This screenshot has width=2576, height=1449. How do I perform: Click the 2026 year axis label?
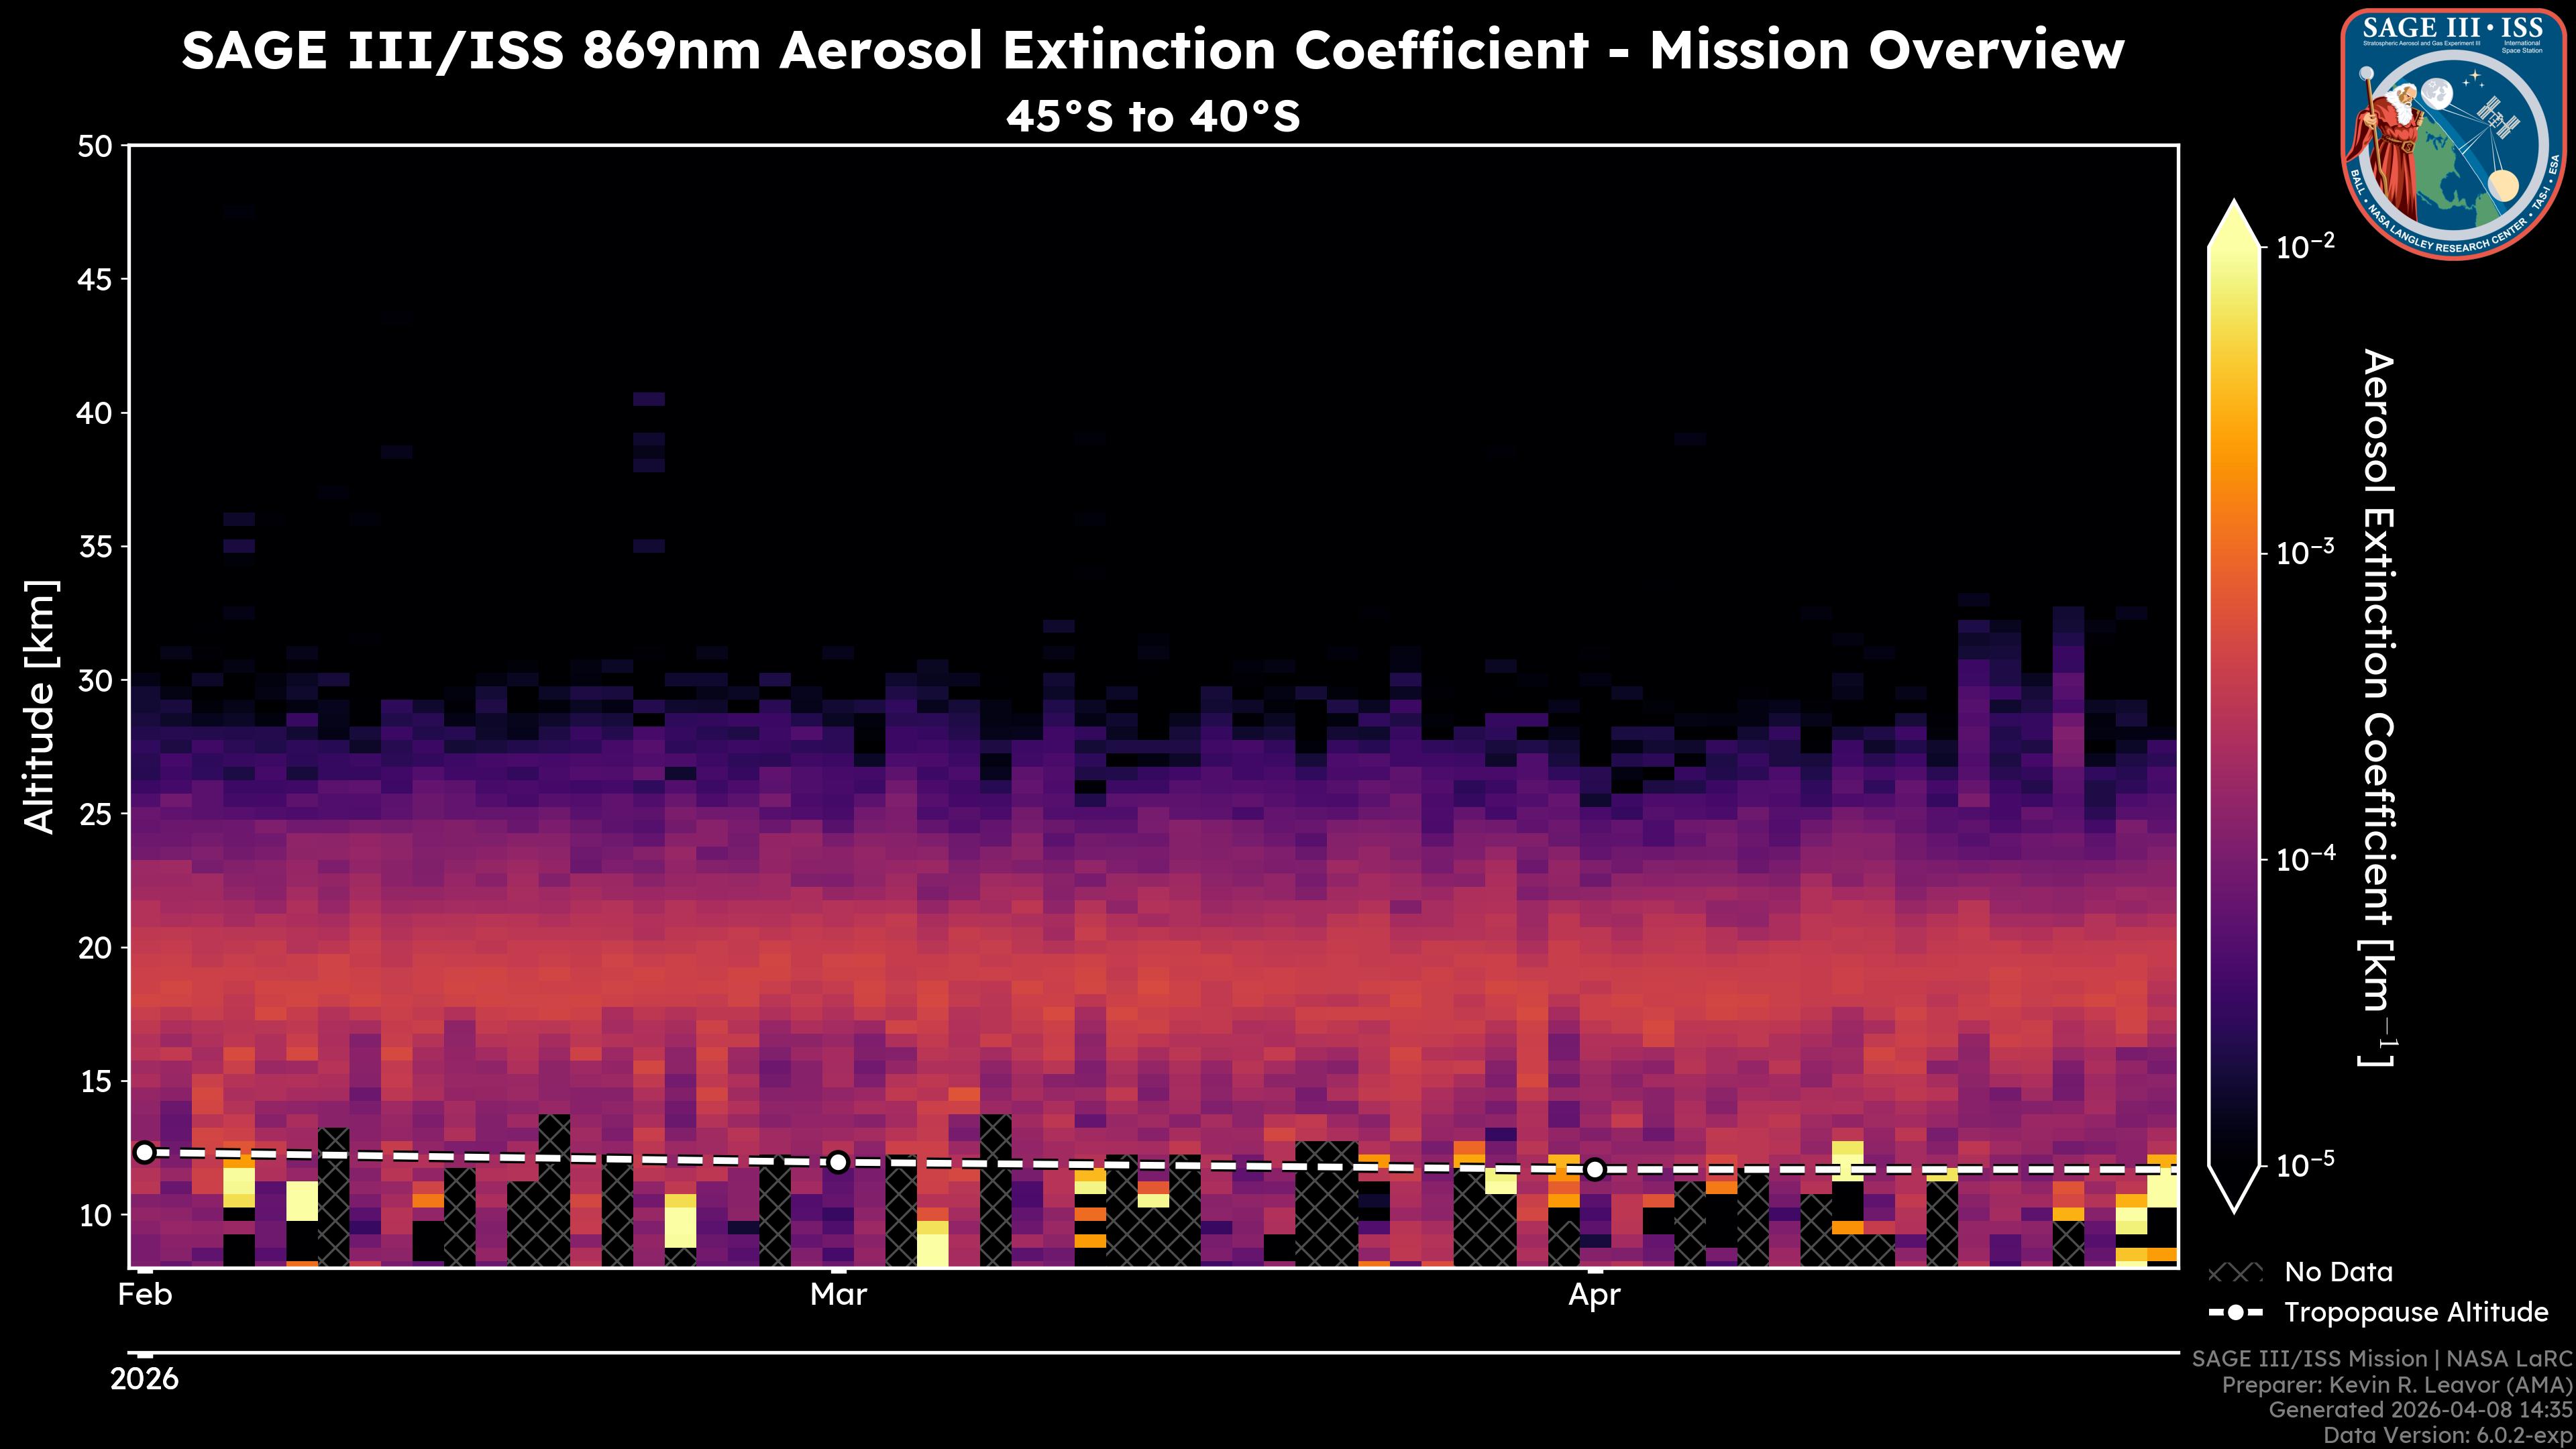145,1380
